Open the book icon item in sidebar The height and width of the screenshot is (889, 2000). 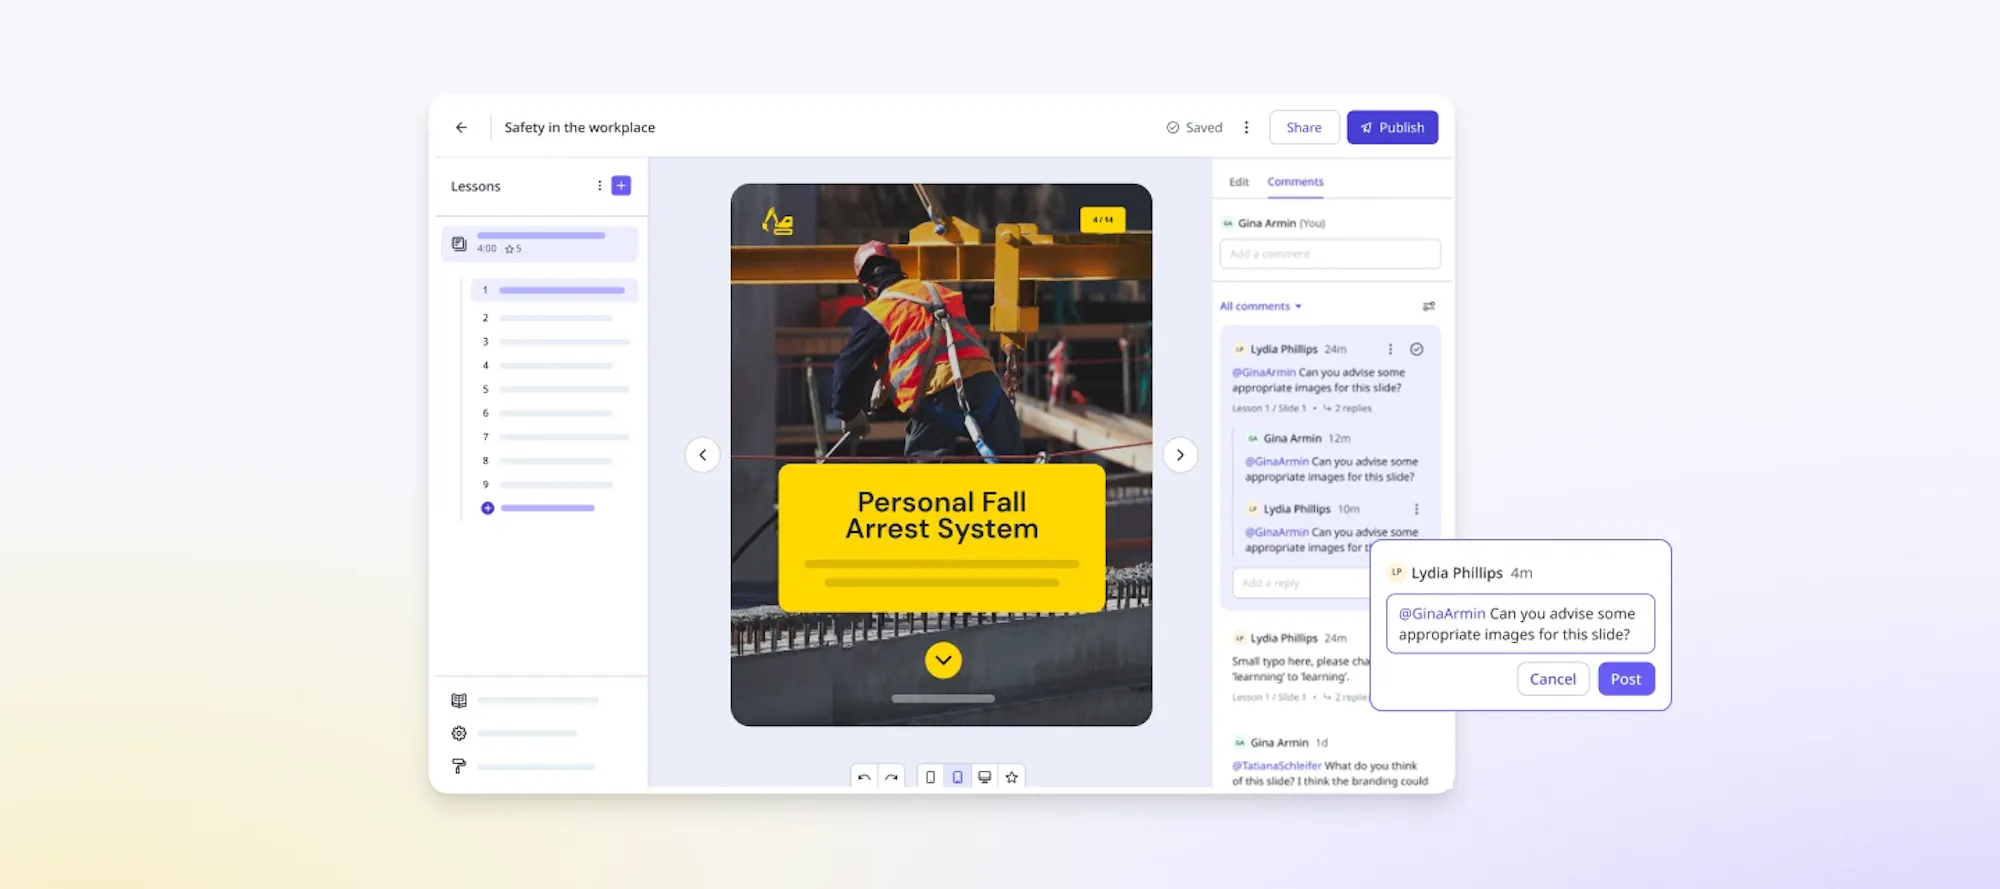click(x=459, y=700)
